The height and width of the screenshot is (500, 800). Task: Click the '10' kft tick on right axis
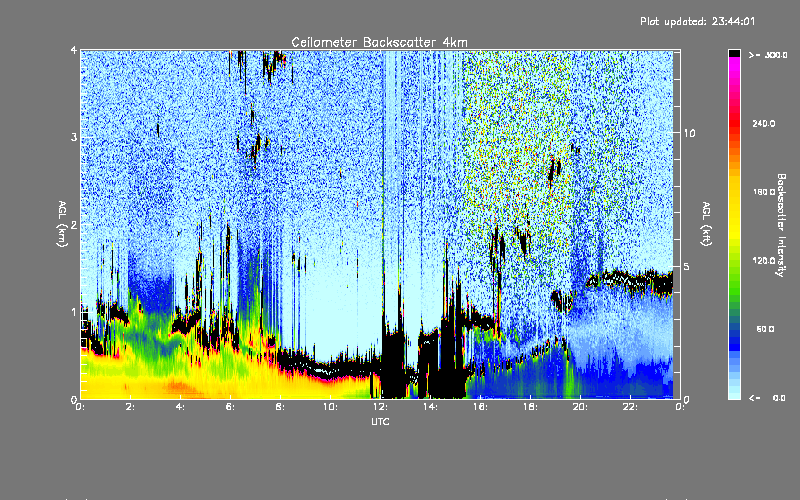point(689,133)
